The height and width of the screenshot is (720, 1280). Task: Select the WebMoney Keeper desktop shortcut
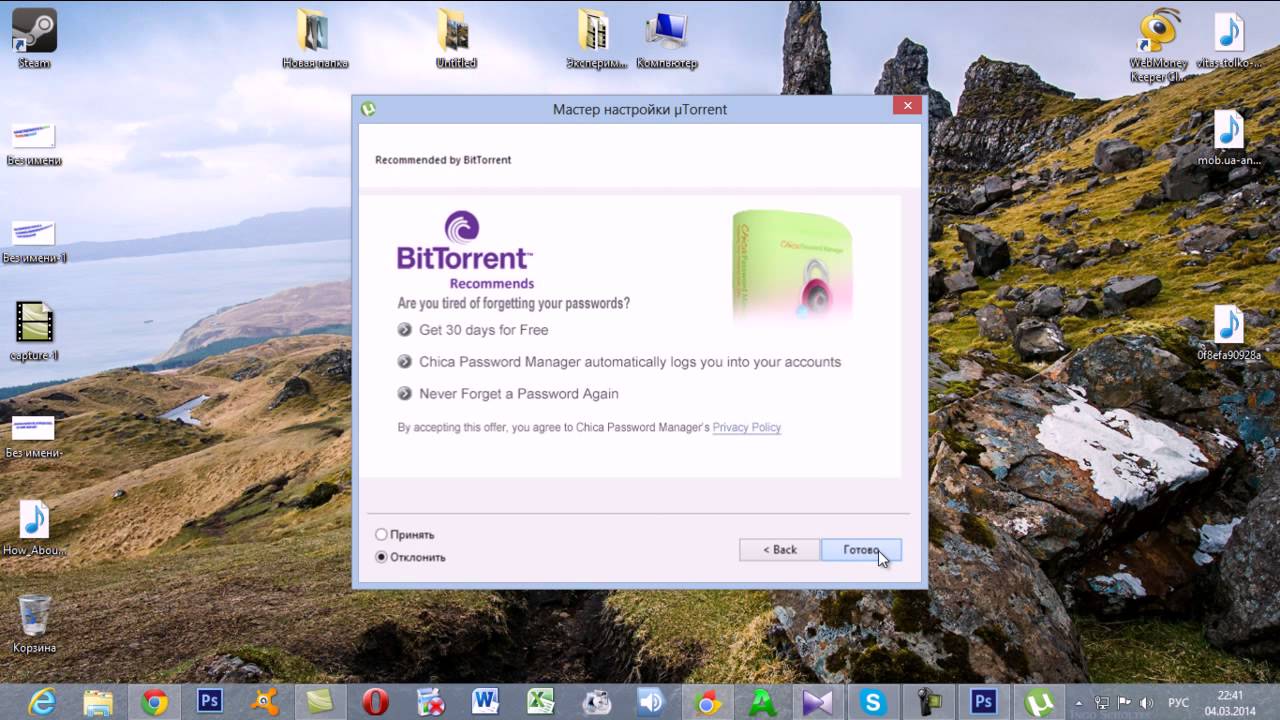point(1158,45)
